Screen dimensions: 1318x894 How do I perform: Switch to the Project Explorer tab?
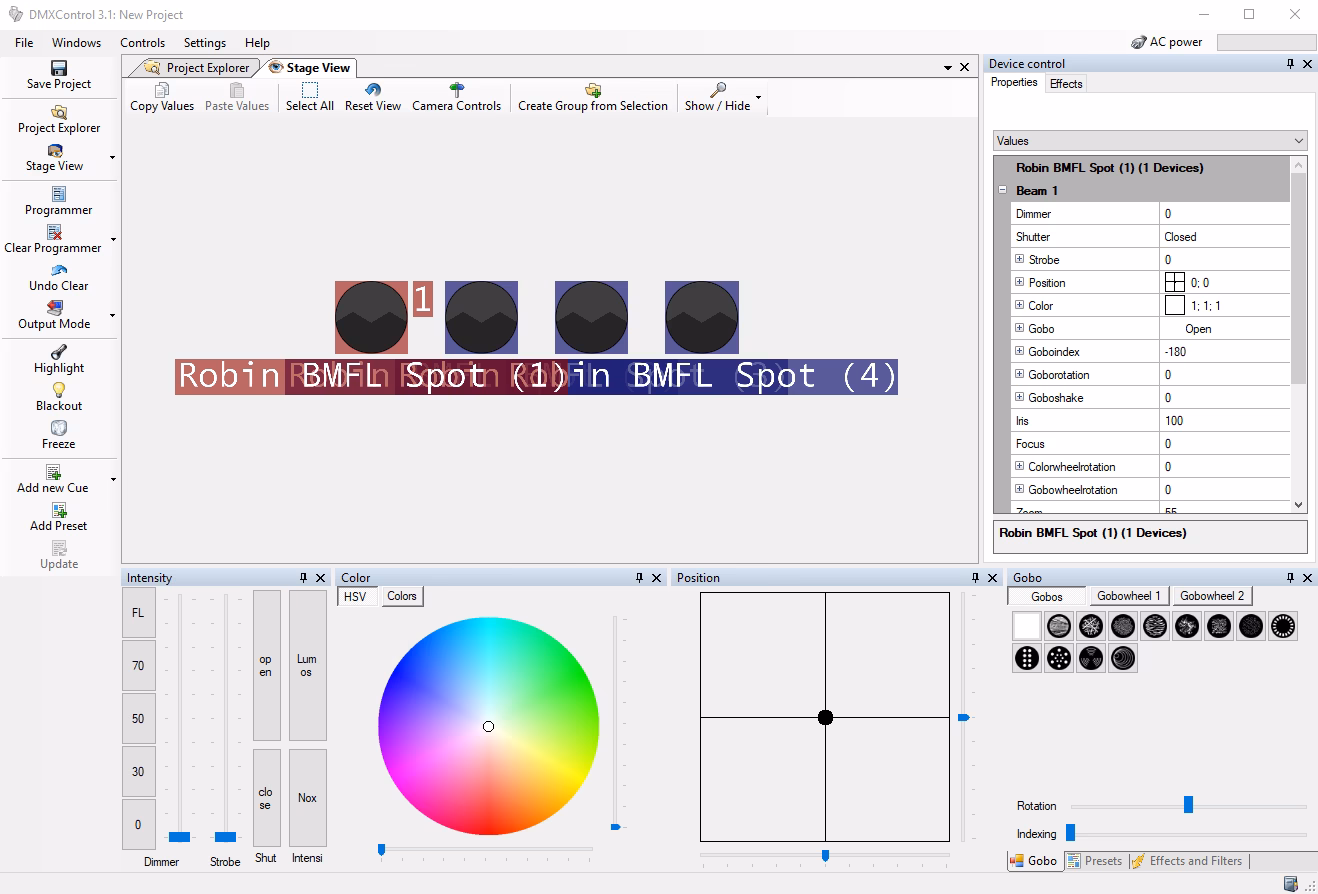[x=196, y=68]
